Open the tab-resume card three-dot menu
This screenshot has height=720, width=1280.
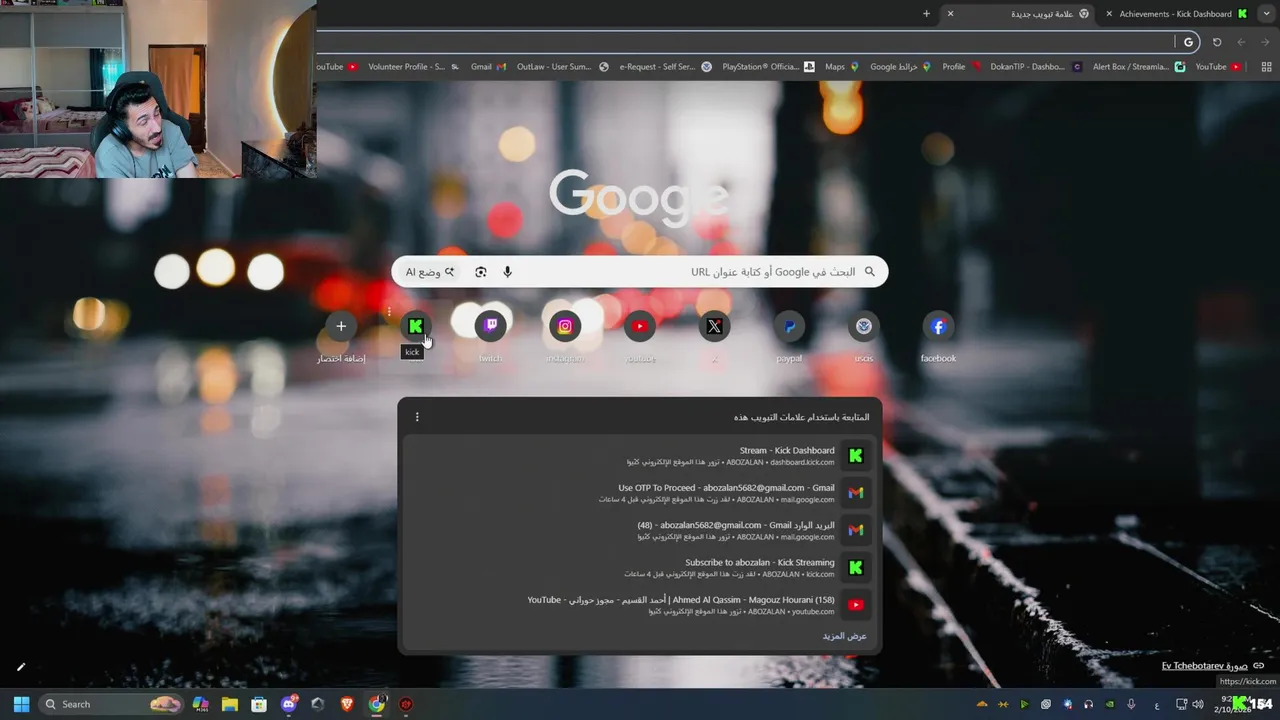[x=417, y=417]
